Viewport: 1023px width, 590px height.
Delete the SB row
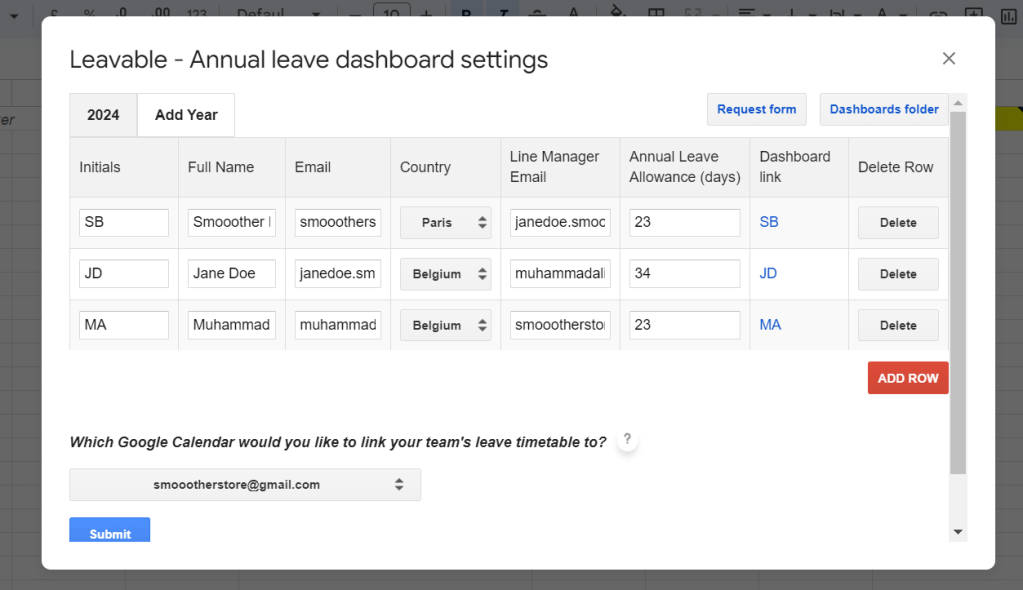pyautogui.click(x=898, y=223)
